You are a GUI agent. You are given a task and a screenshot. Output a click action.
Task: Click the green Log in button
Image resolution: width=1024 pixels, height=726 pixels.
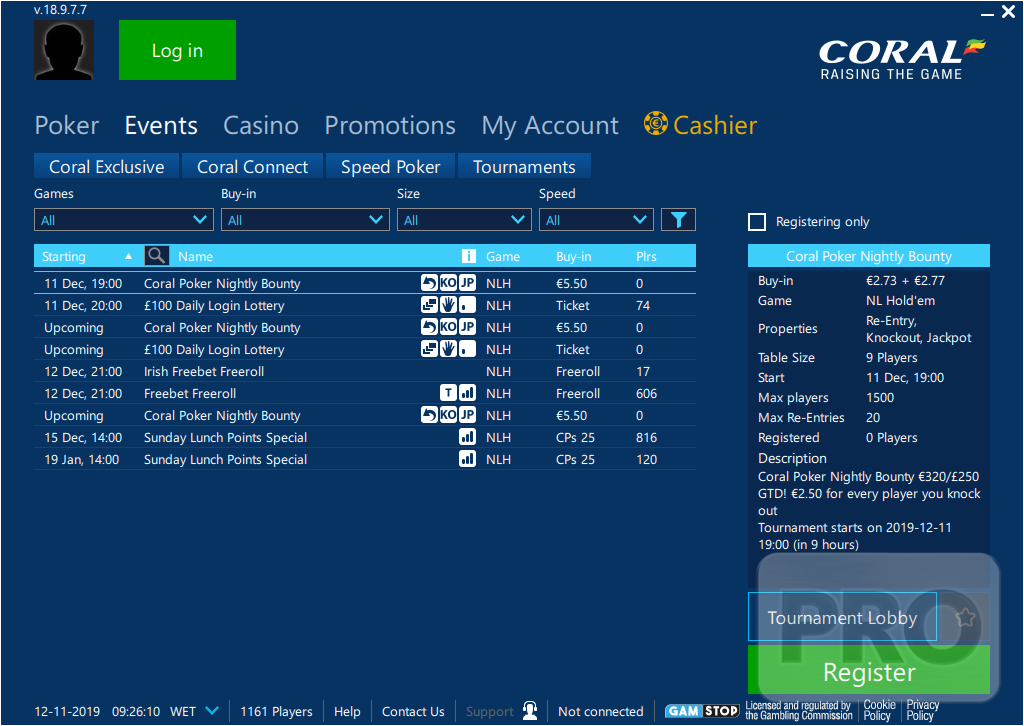178,50
